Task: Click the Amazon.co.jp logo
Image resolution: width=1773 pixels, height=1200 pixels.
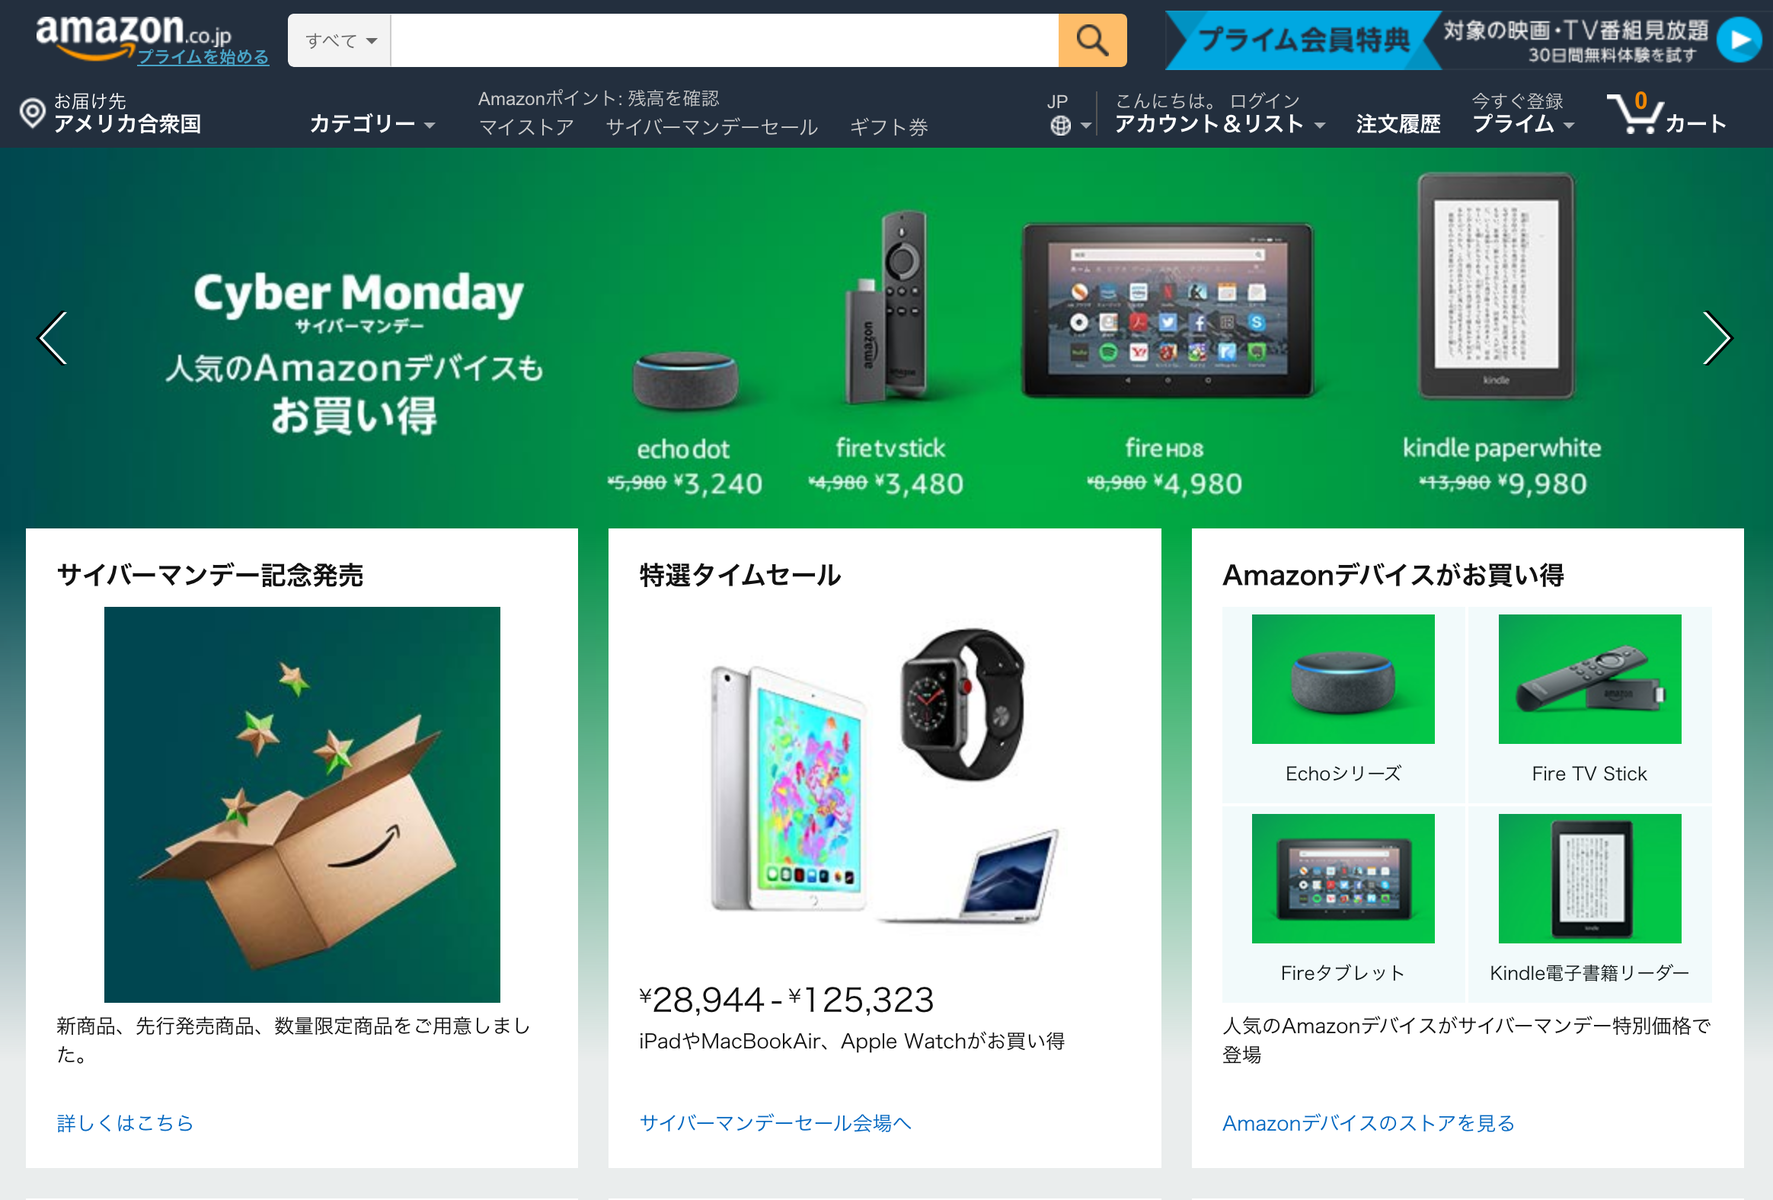Action: click(x=133, y=32)
